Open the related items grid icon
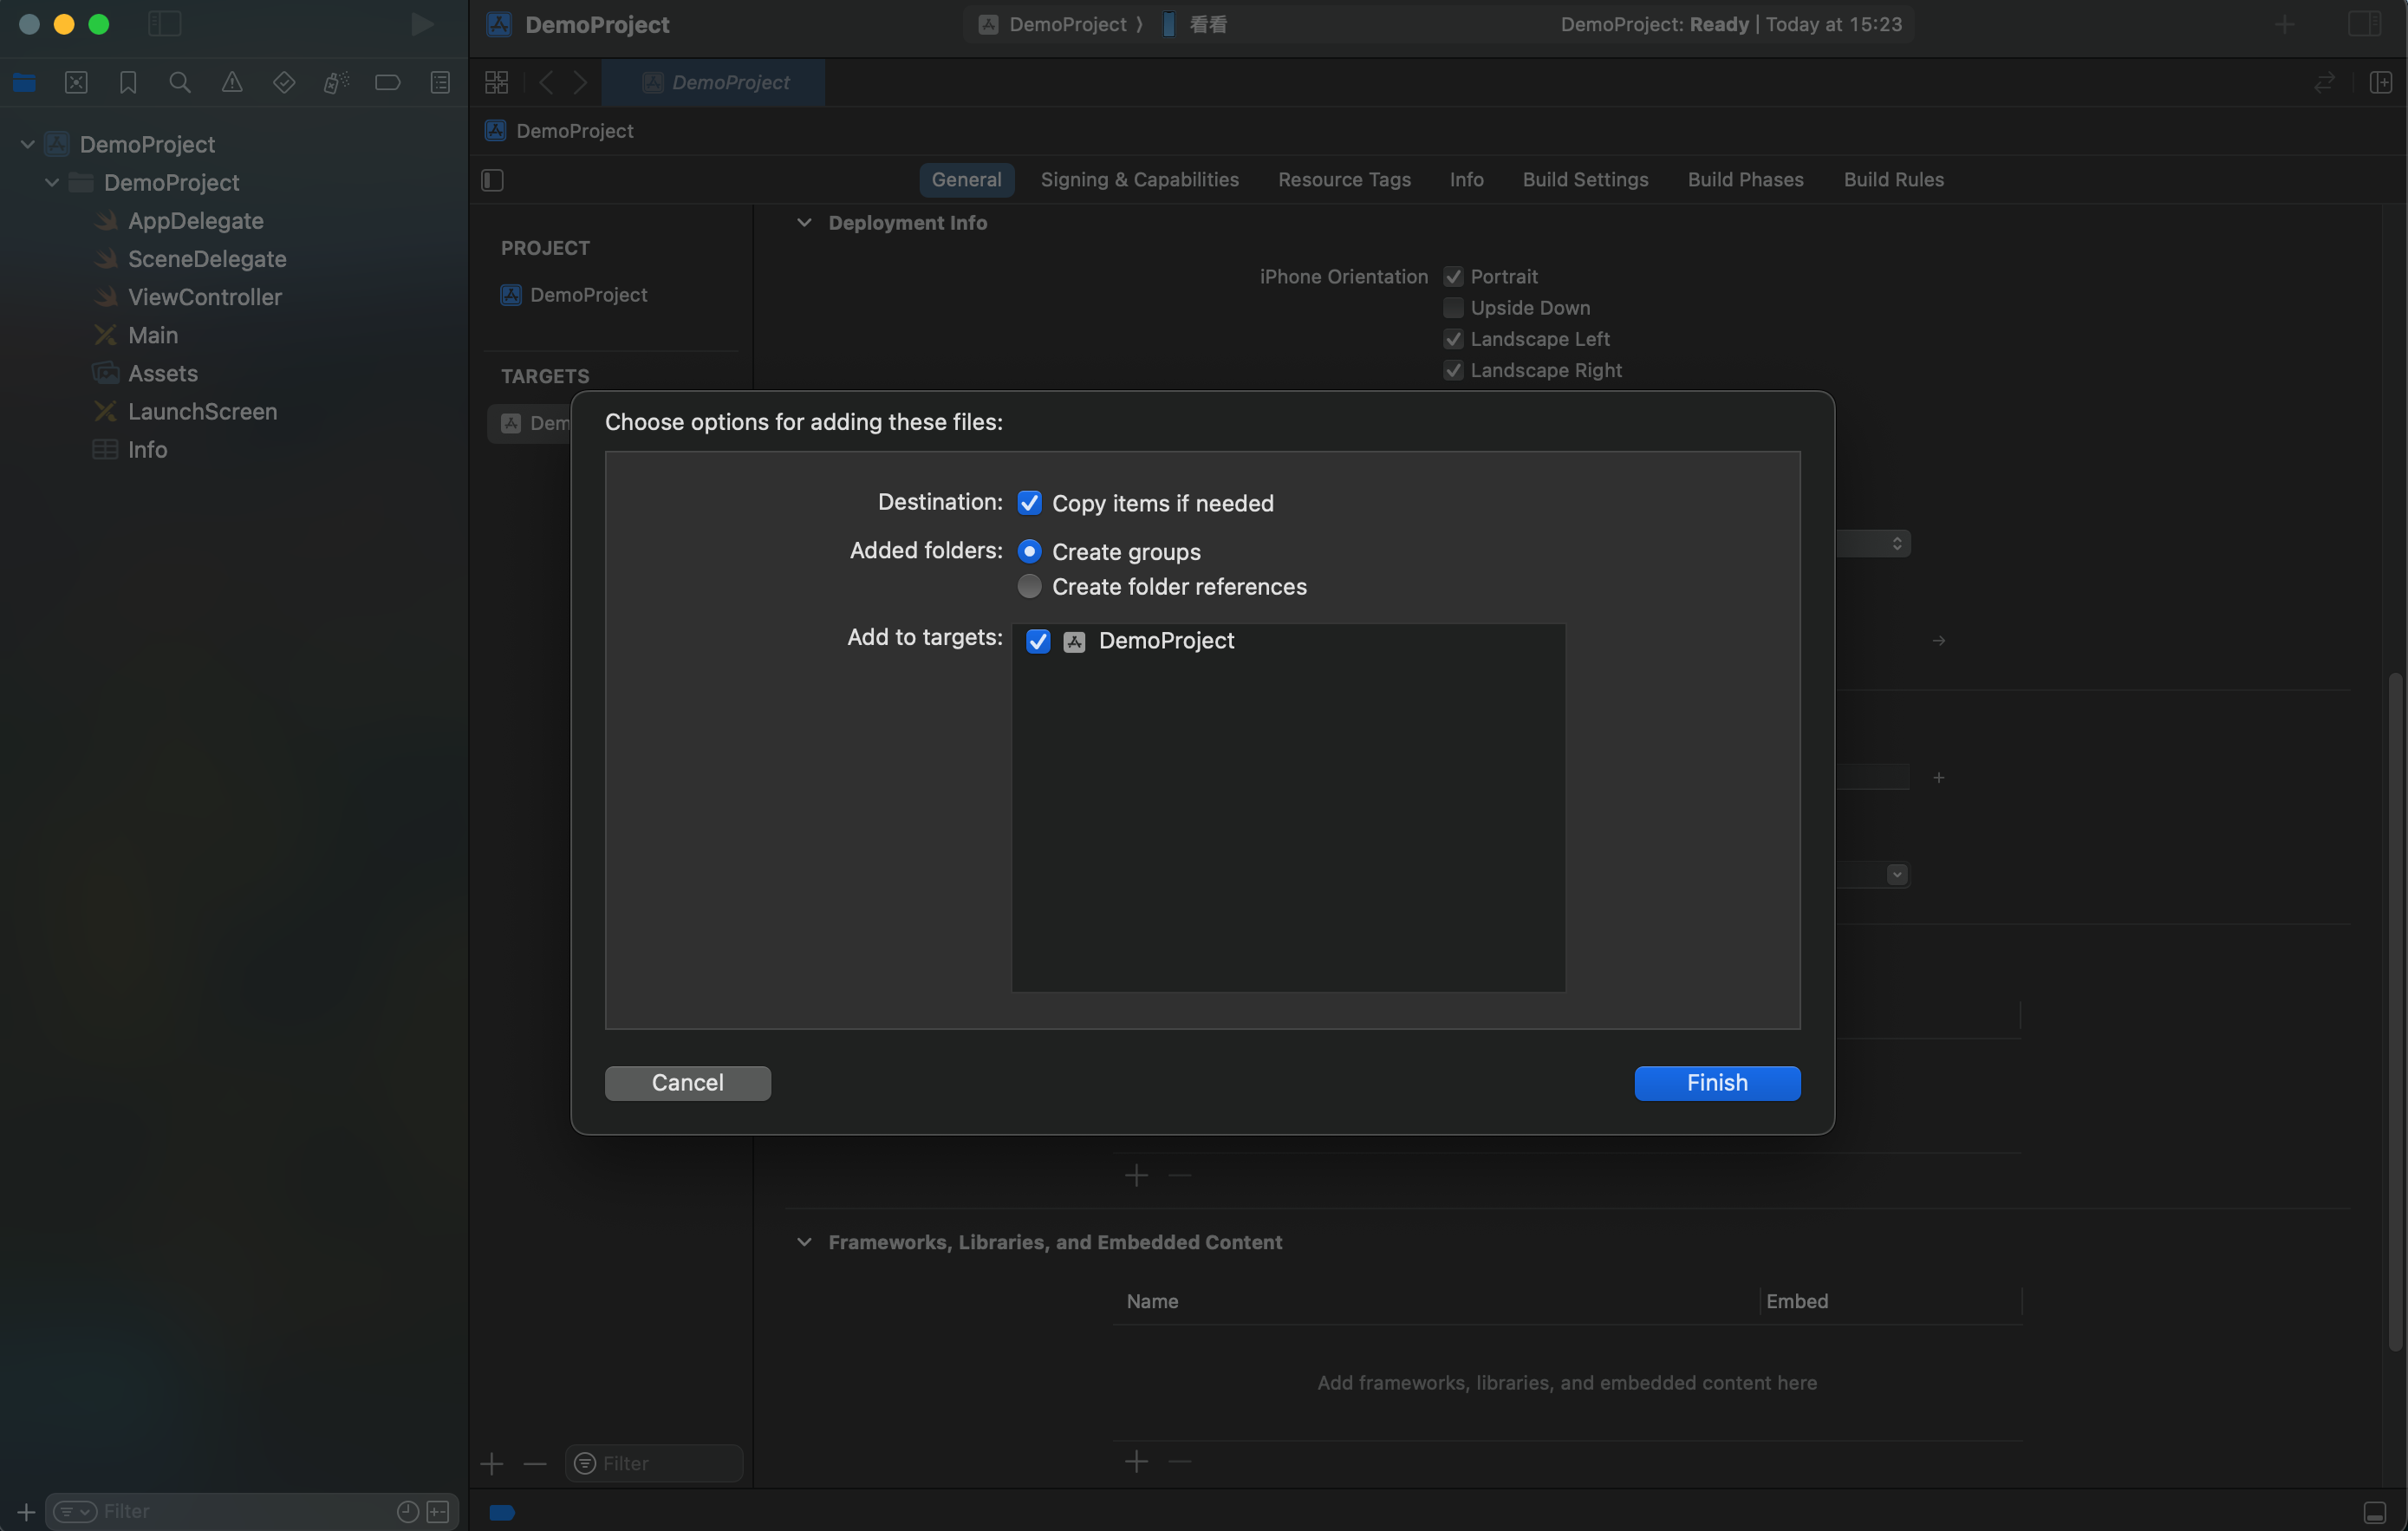 point(497,83)
